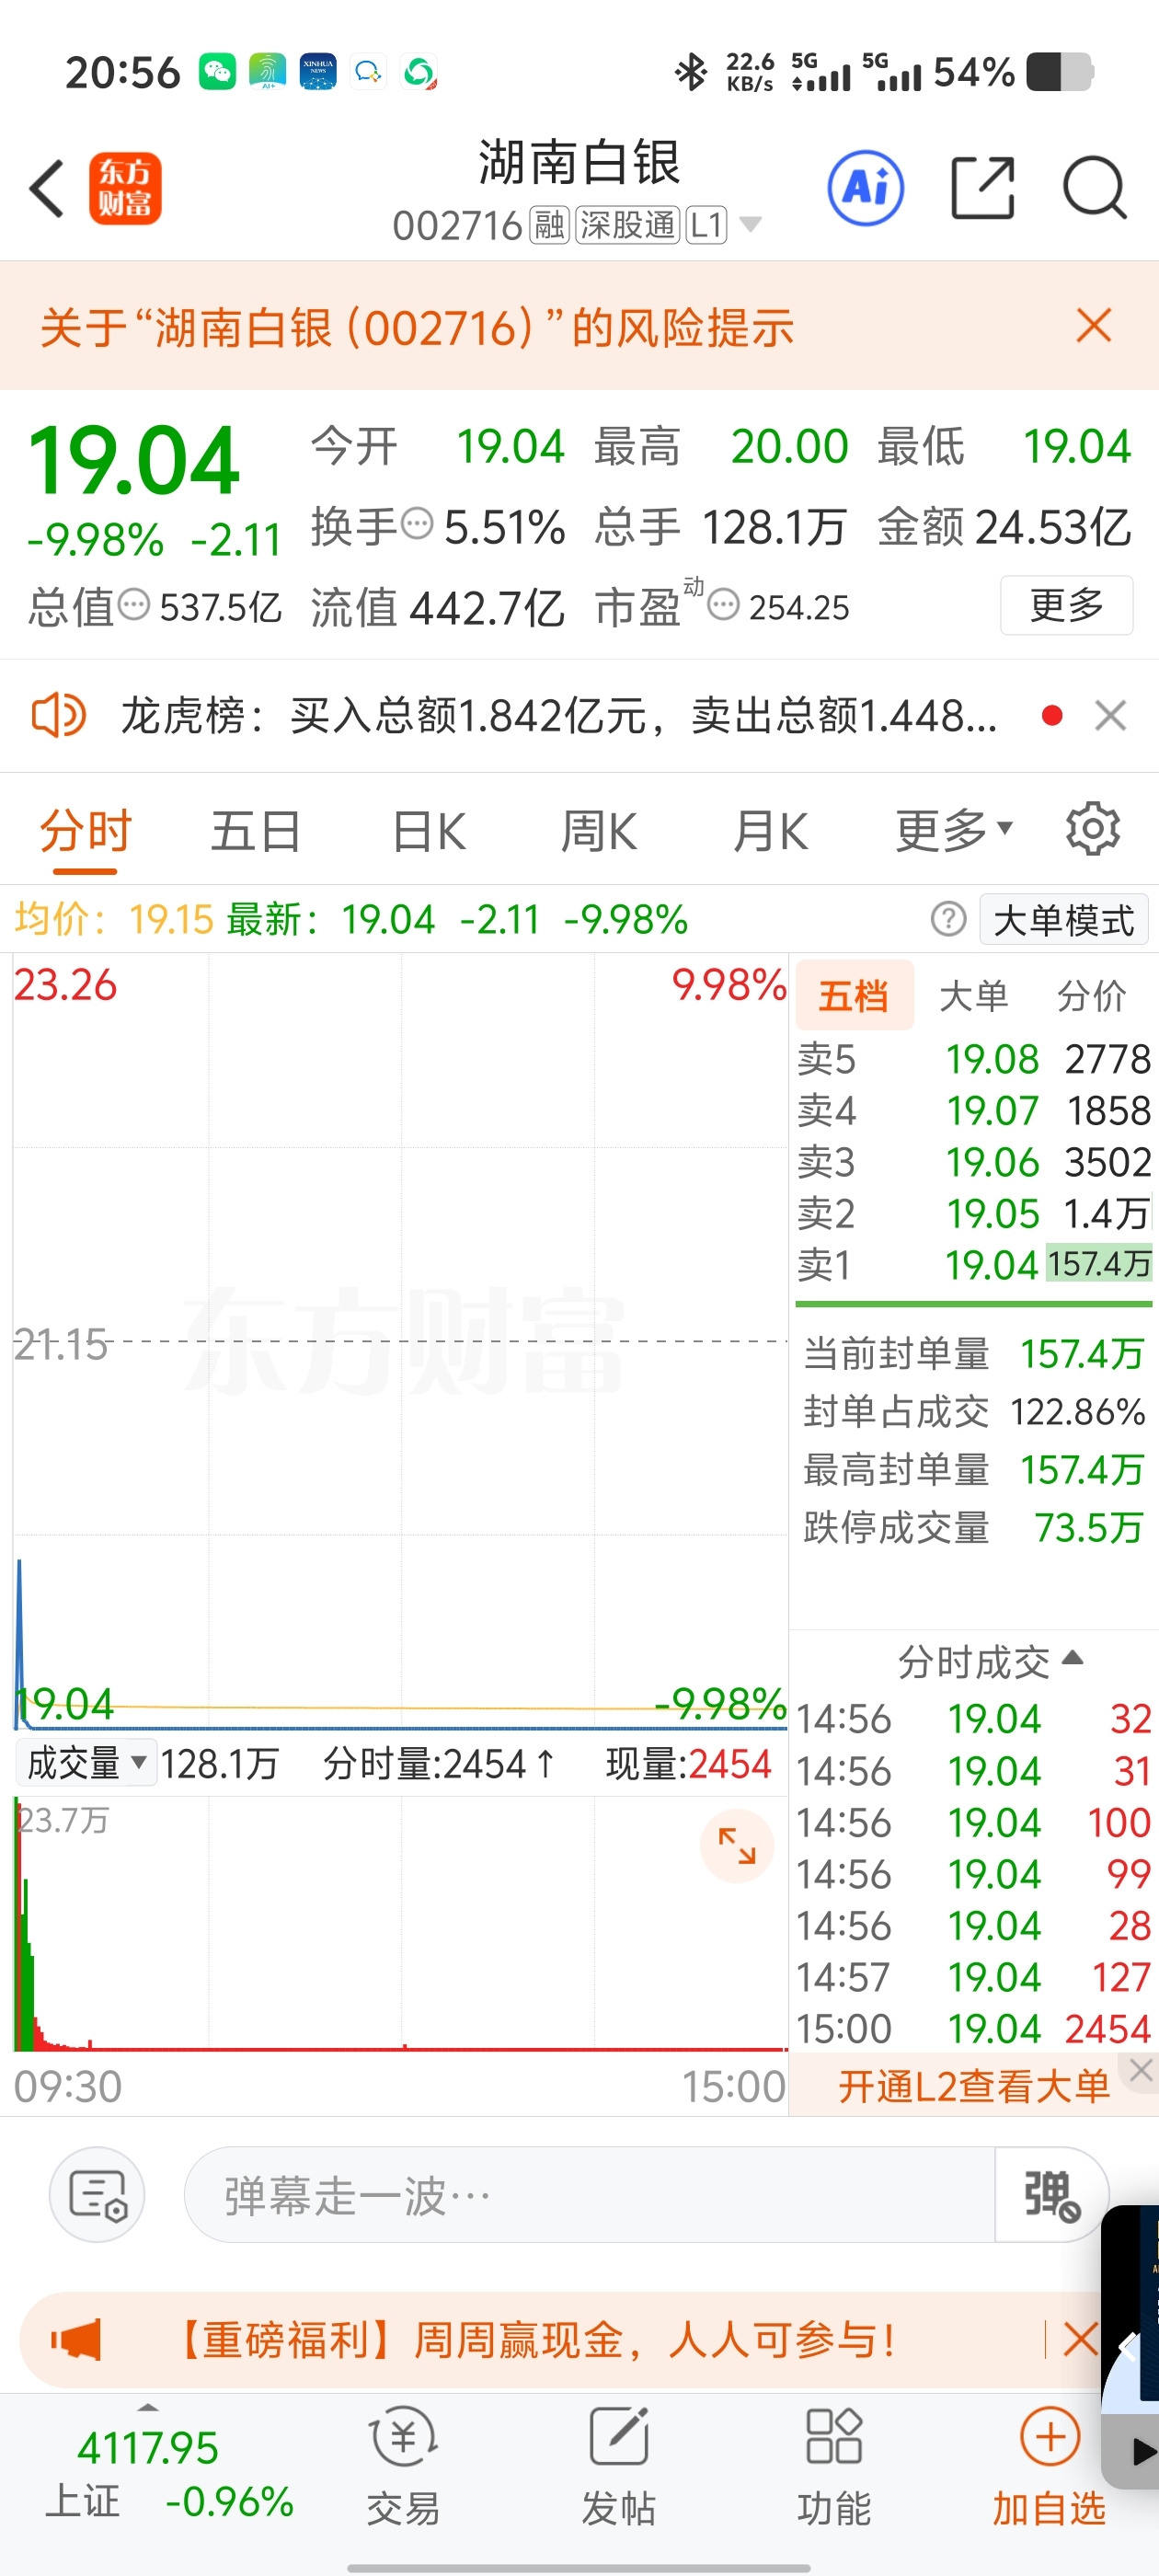Viewport: 1159px width, 2576px height.
Task: Switch to the 五日 chart tab
Action: [x=256, y=832]
